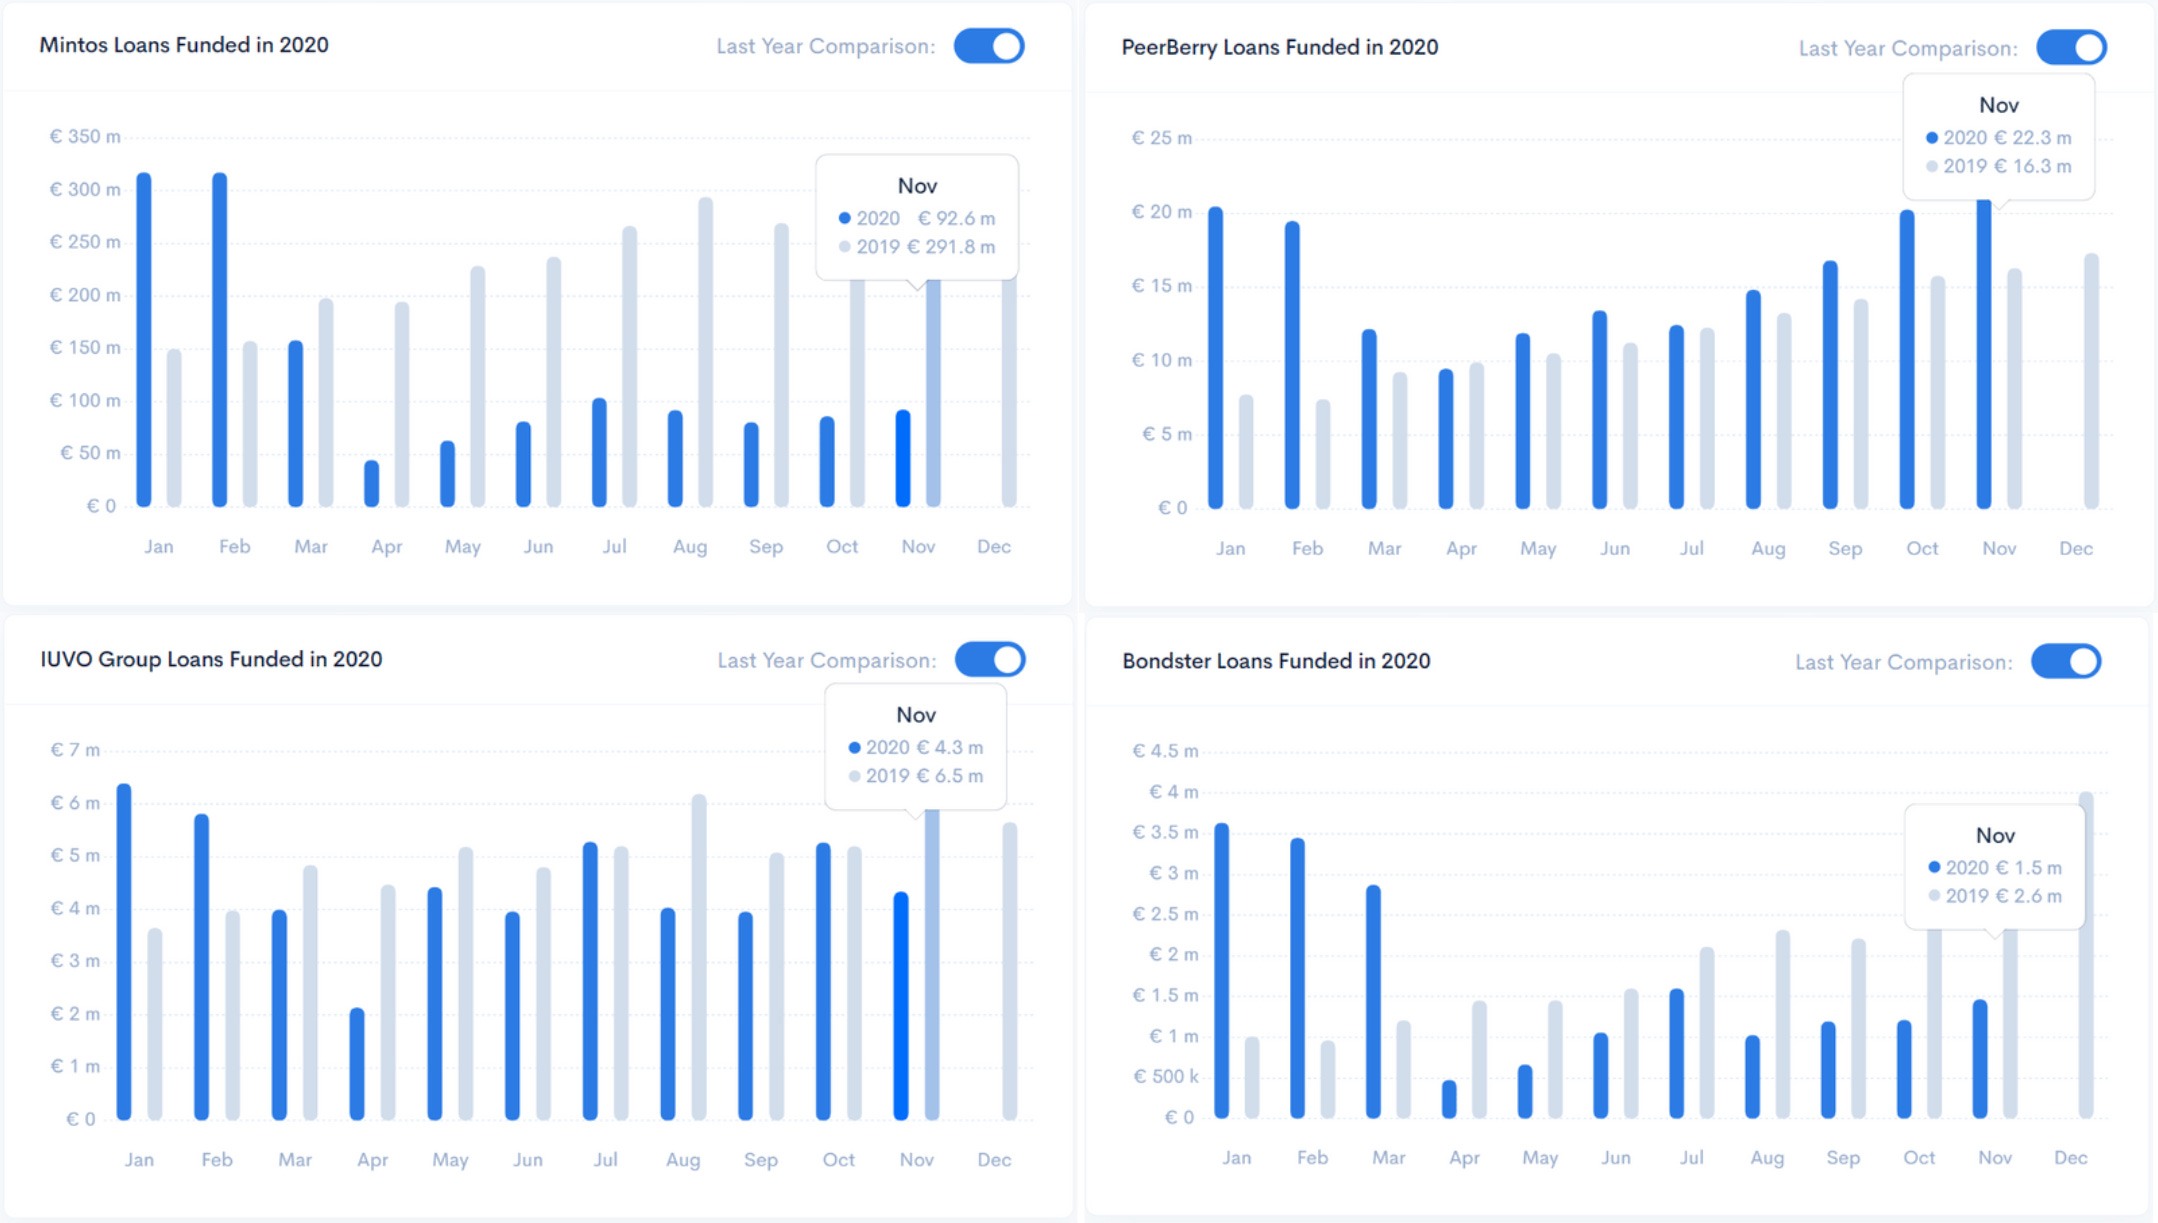Click Mintos August 2019 light bar

(x=706, y=352)
